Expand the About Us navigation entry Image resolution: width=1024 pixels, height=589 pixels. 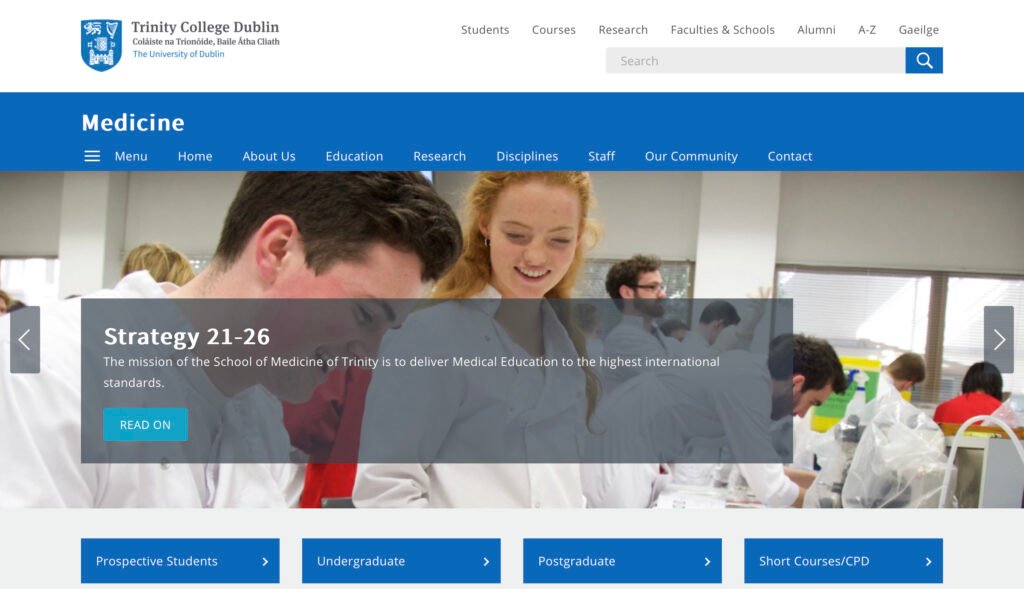click(x=268, y=156)
